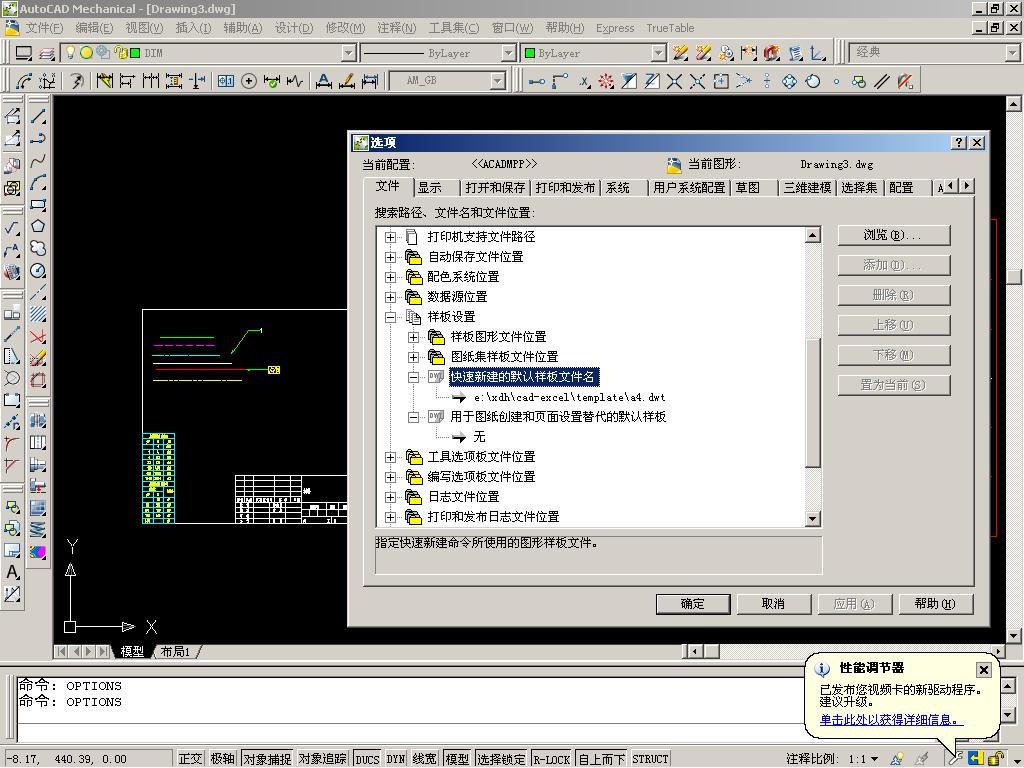The width and height of the screenshot is (1024, 768).
Task: Select the Trim tool with red X
Action: [38, 336]
